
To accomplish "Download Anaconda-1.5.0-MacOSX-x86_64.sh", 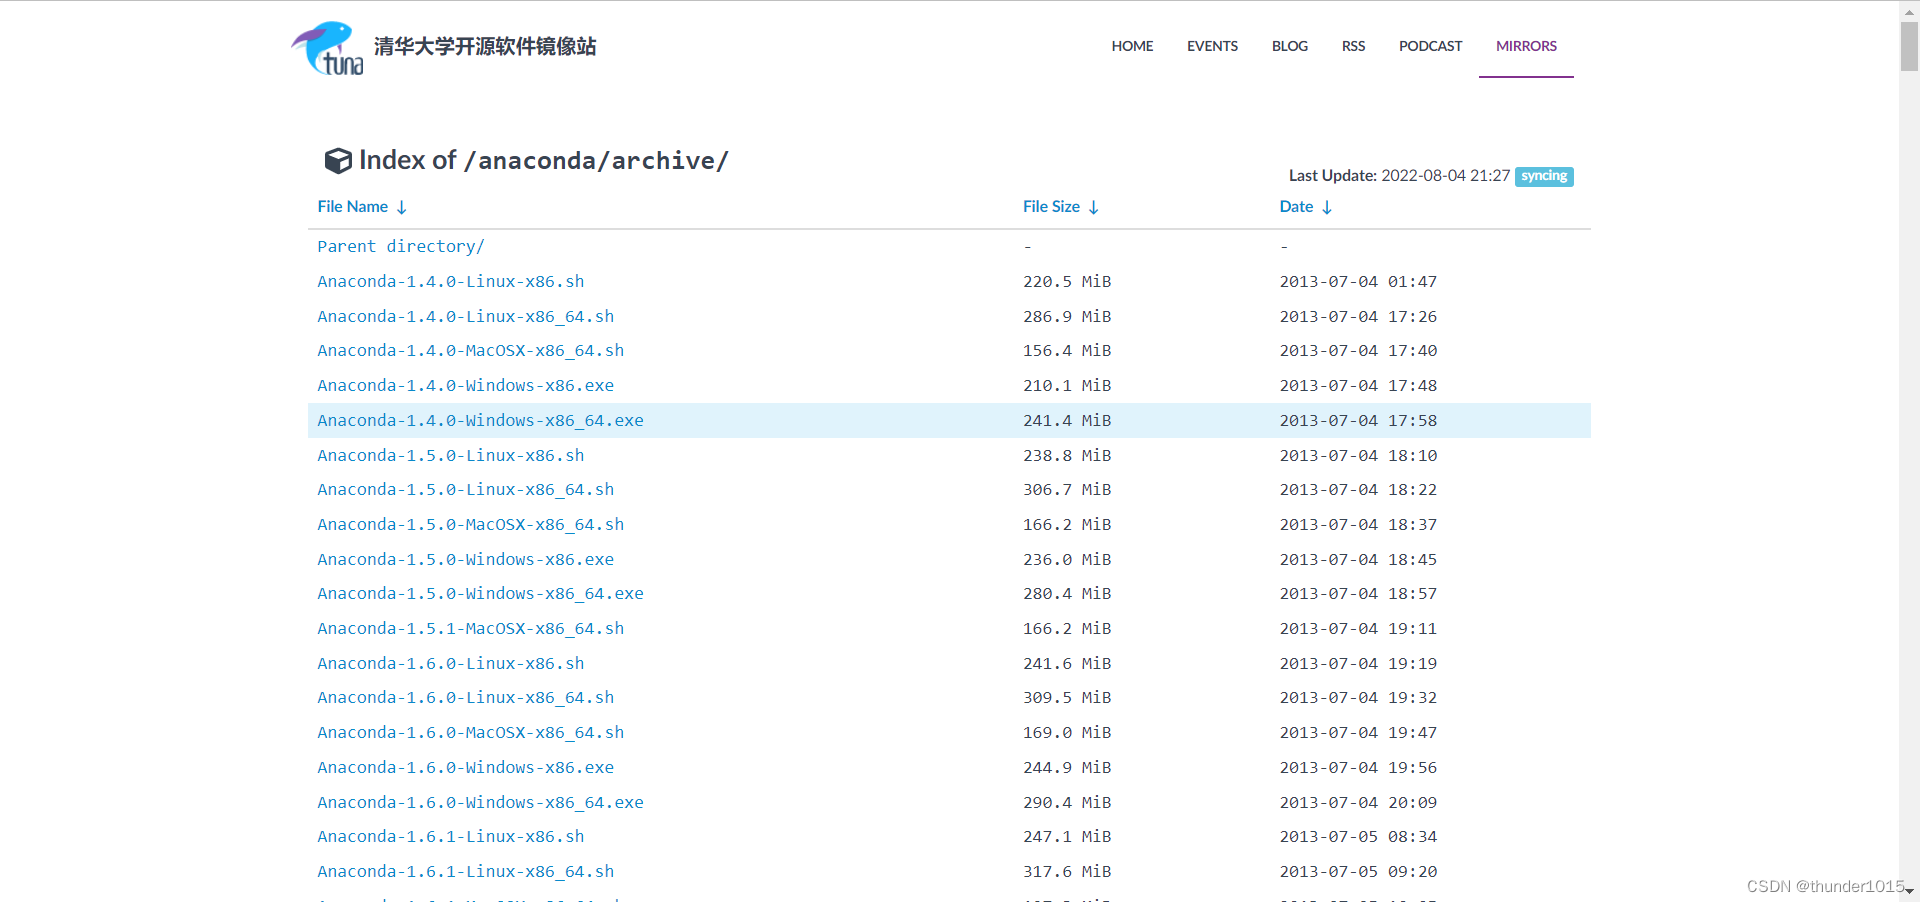I will tap(471, 525).
